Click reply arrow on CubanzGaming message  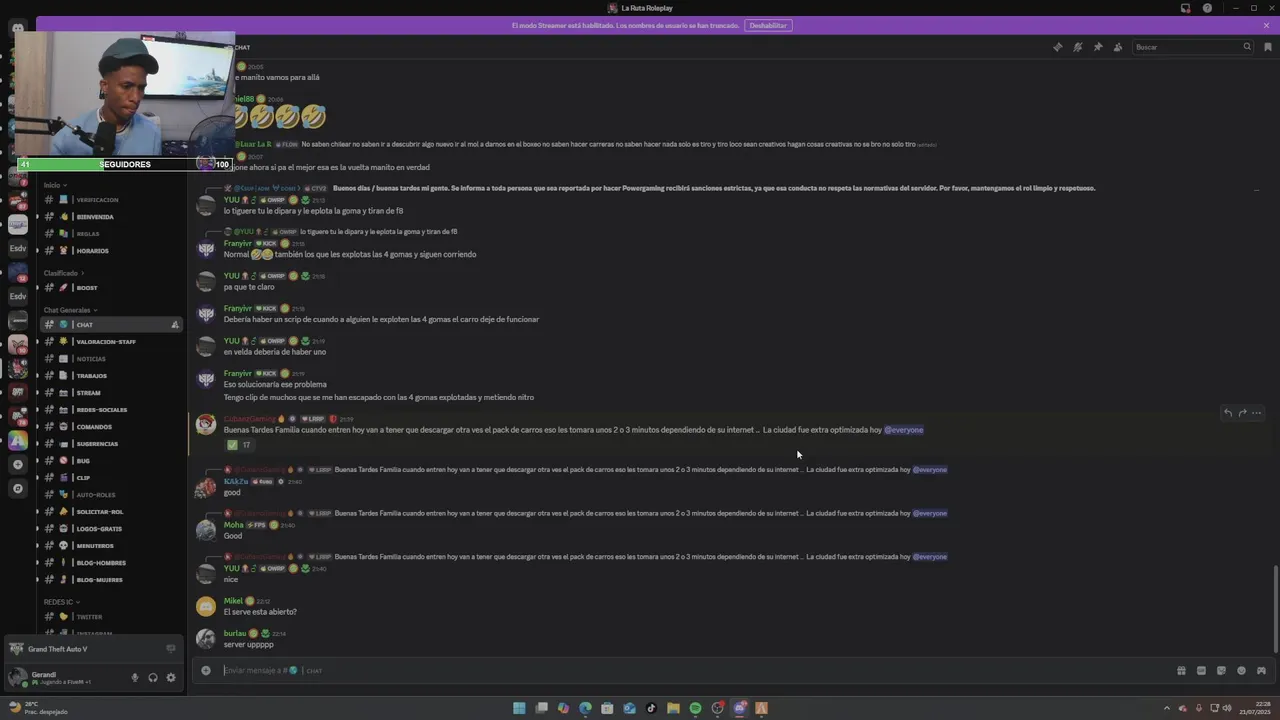tap(1228, 413)
